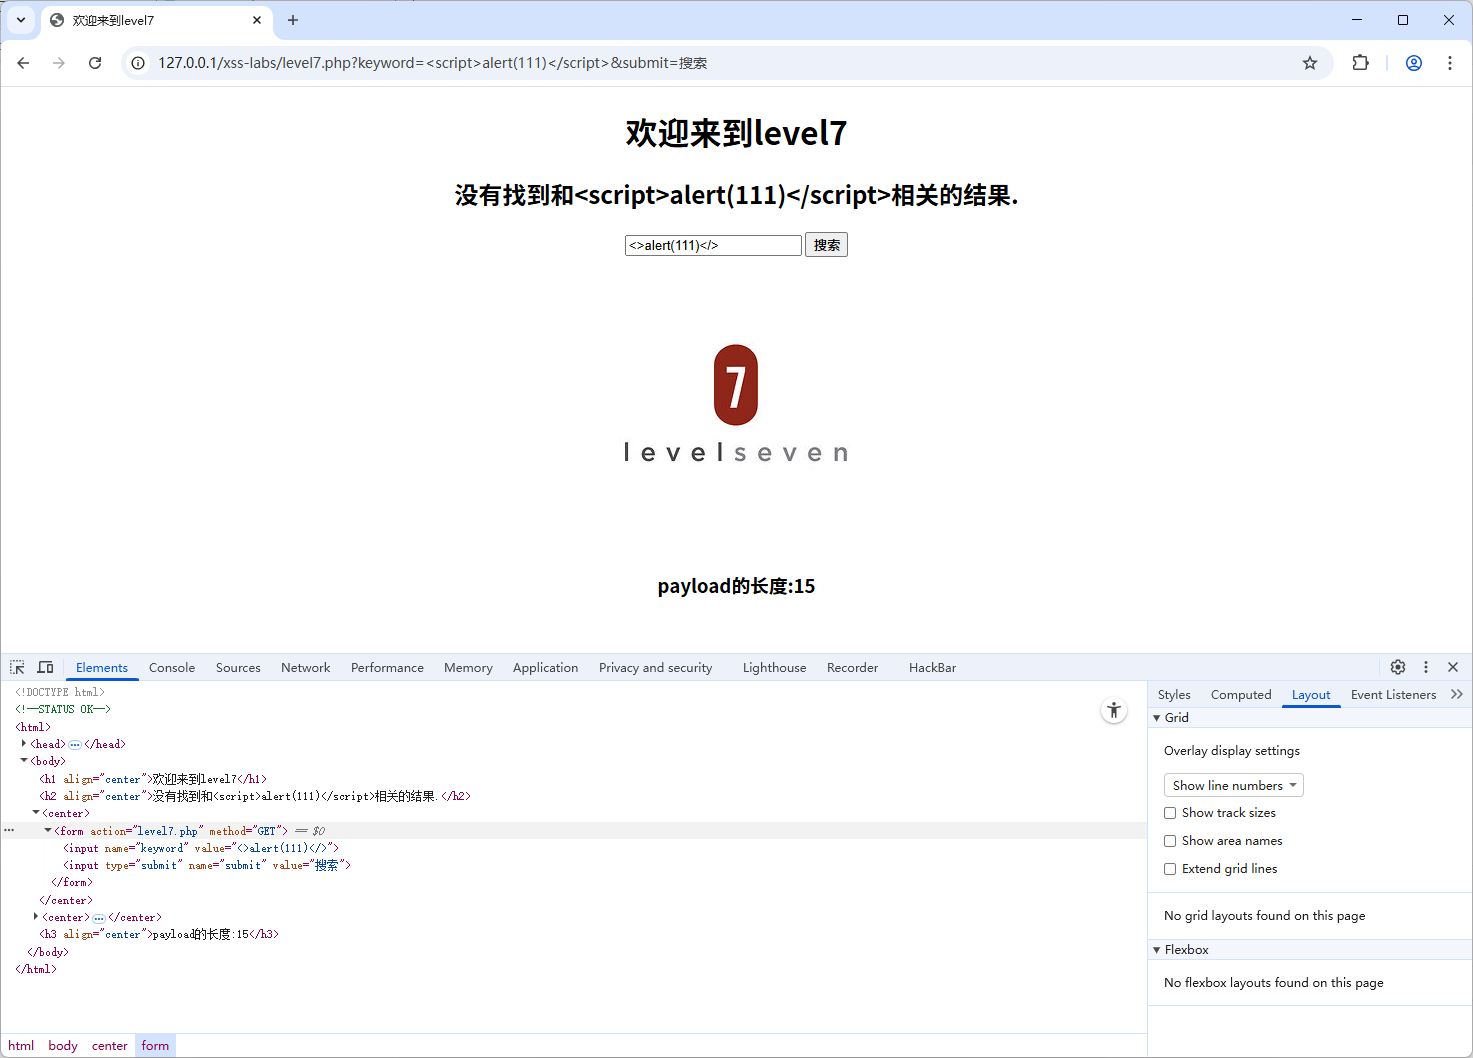Reload the level7 page
Viewport: 1473px width, 1058px height.
(x=95, y=63)
